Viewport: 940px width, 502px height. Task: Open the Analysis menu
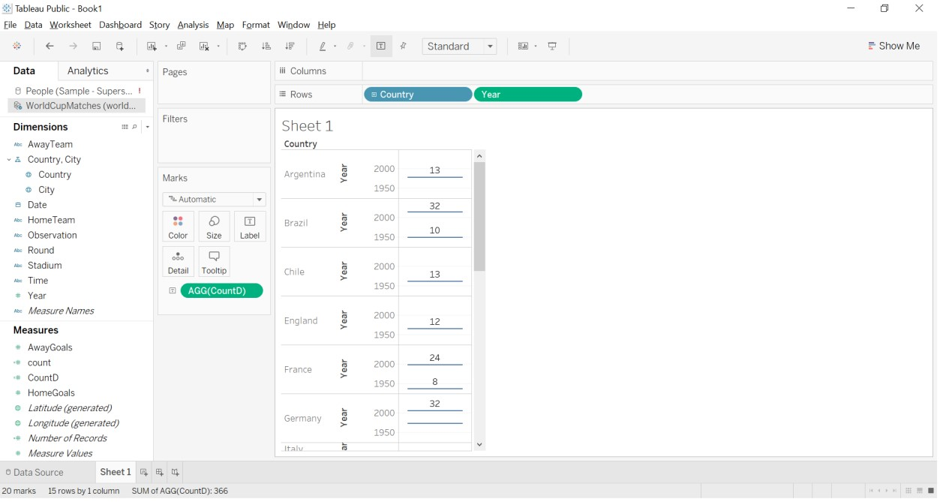(193, 25)
